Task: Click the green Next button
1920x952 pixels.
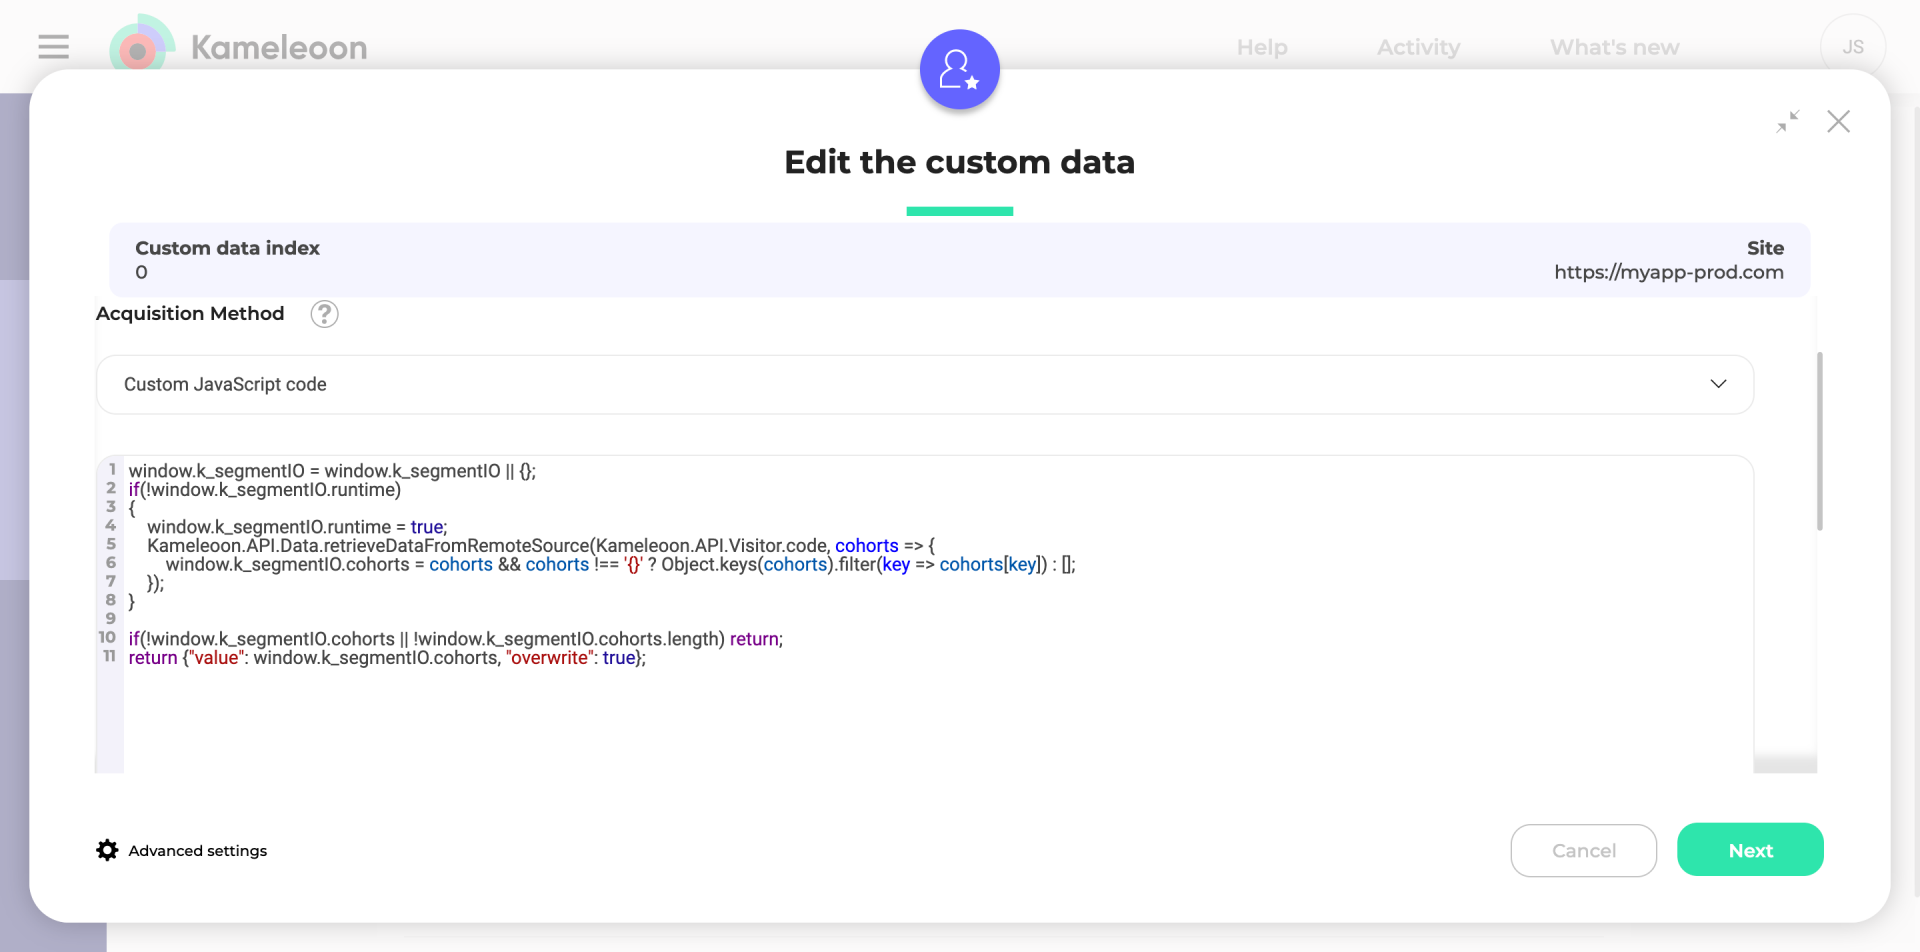Action: [x=1750, y=850]
